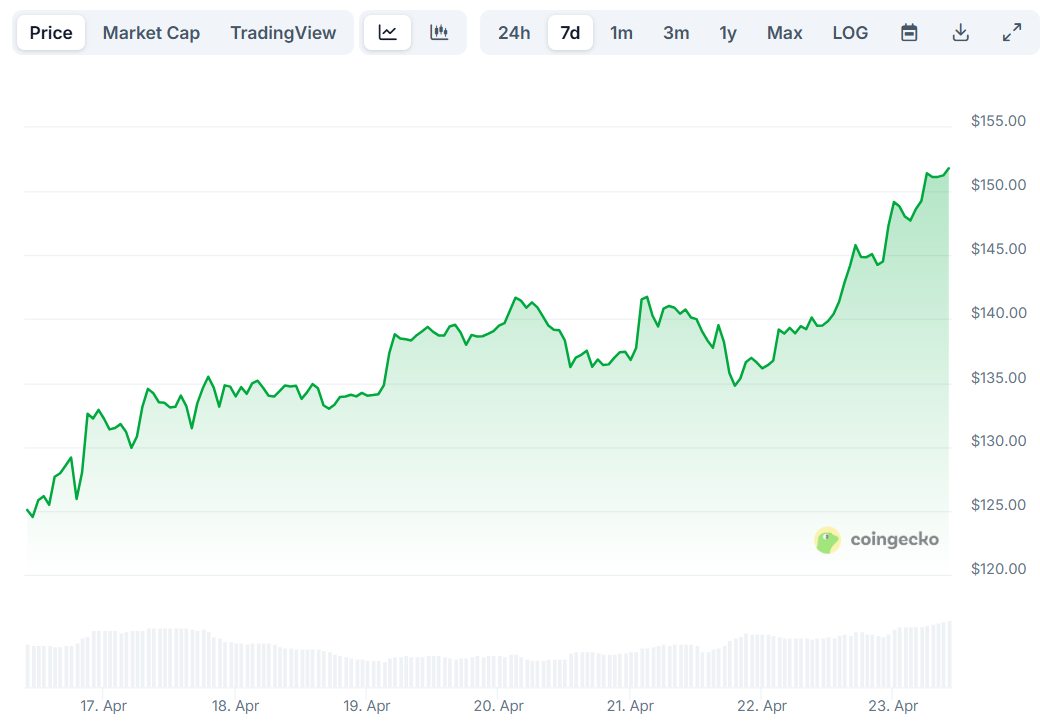Download the chart data
Image resolution: width=1040 pixels, height=722 pixels.
tap(960, 33)
